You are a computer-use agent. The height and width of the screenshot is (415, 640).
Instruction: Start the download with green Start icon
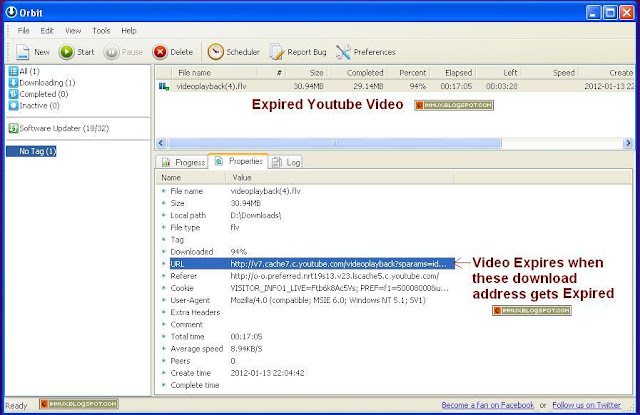pyautogui.click(x=67, y=52)
